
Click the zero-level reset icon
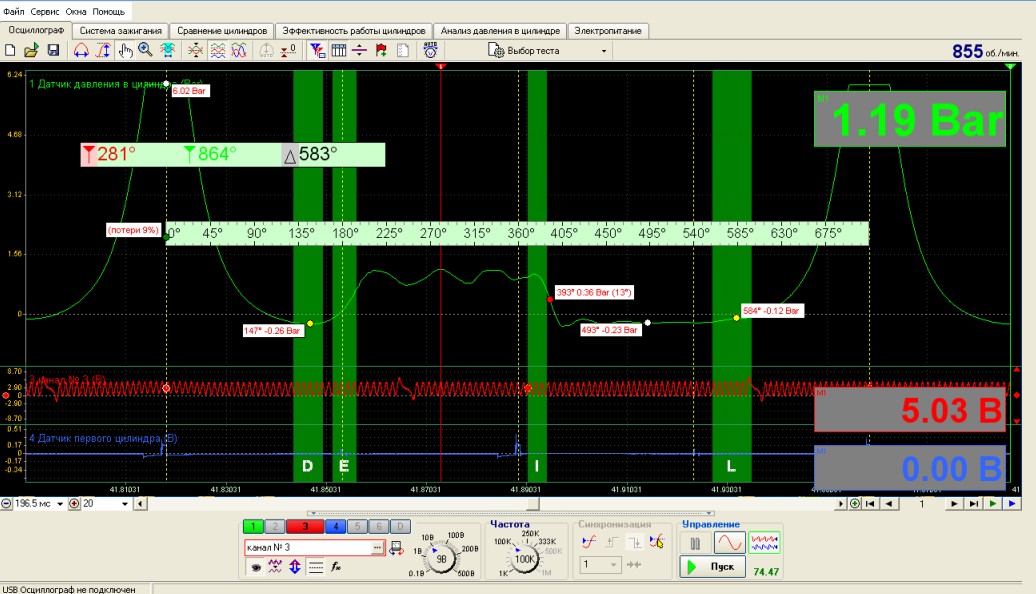(x=288, y=50)
